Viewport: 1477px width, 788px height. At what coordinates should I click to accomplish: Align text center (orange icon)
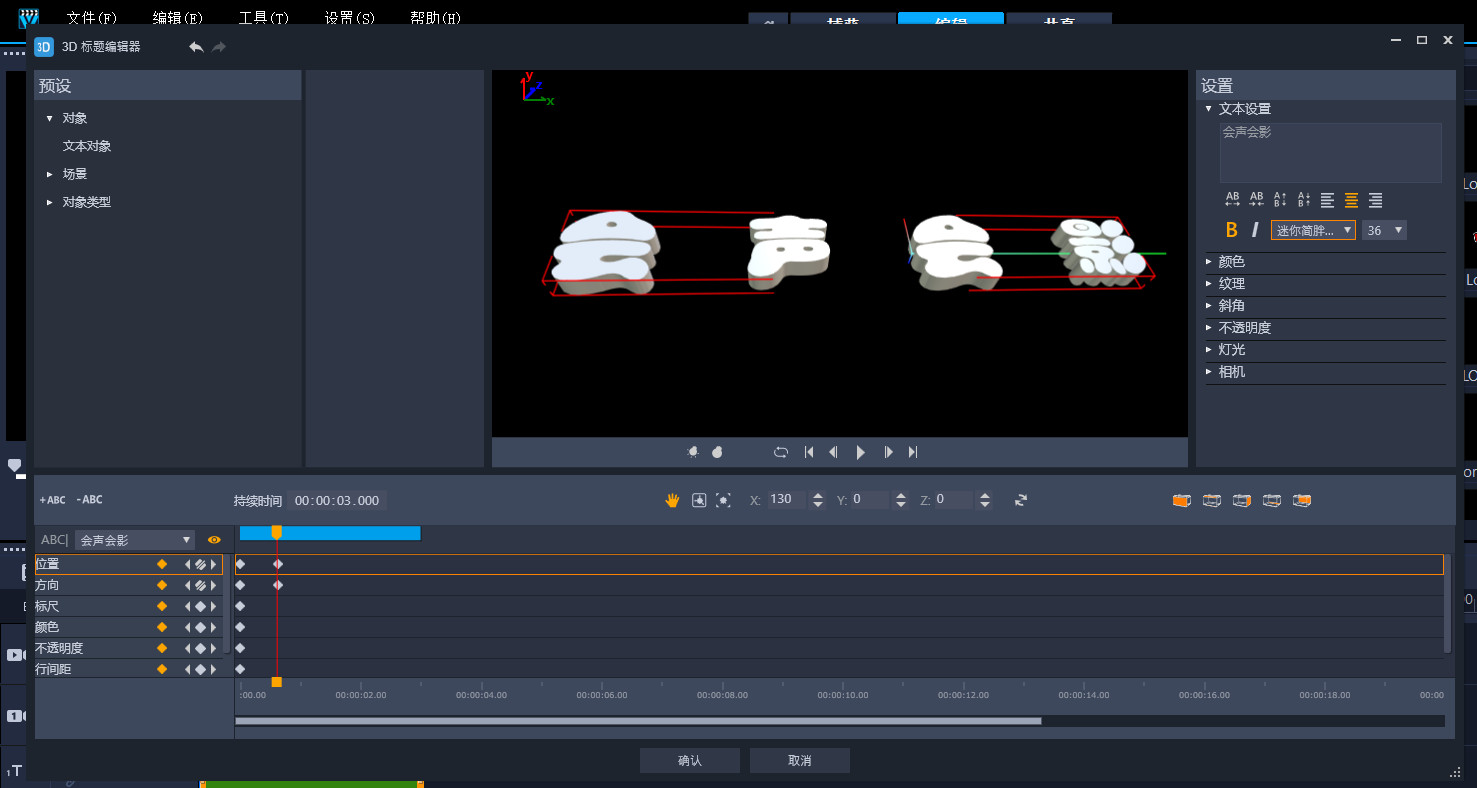(1352, 200)
